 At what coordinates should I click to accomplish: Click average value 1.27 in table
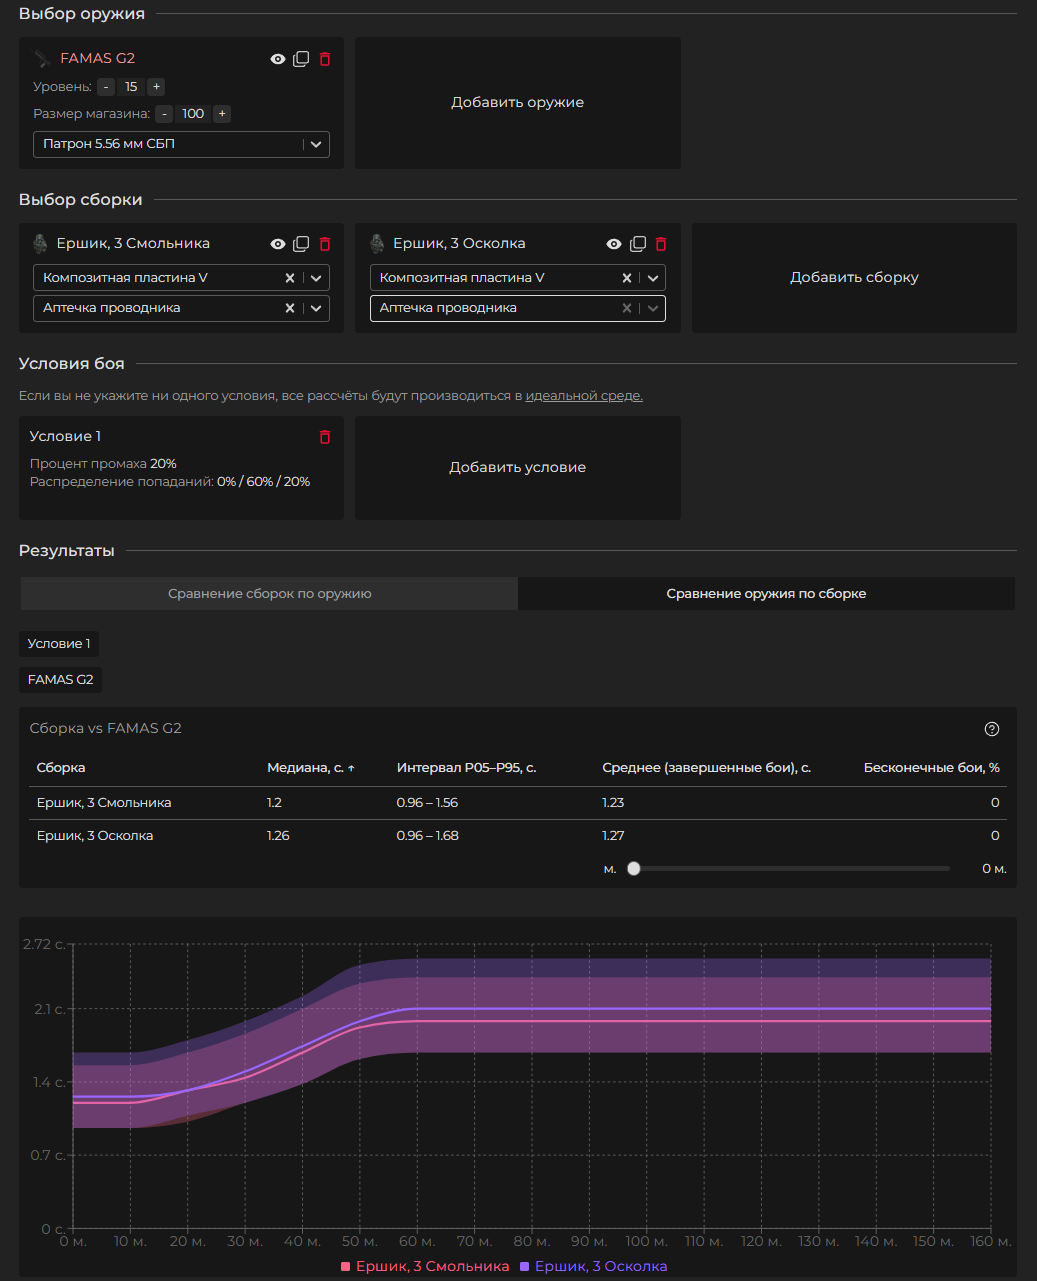(613, 836)
